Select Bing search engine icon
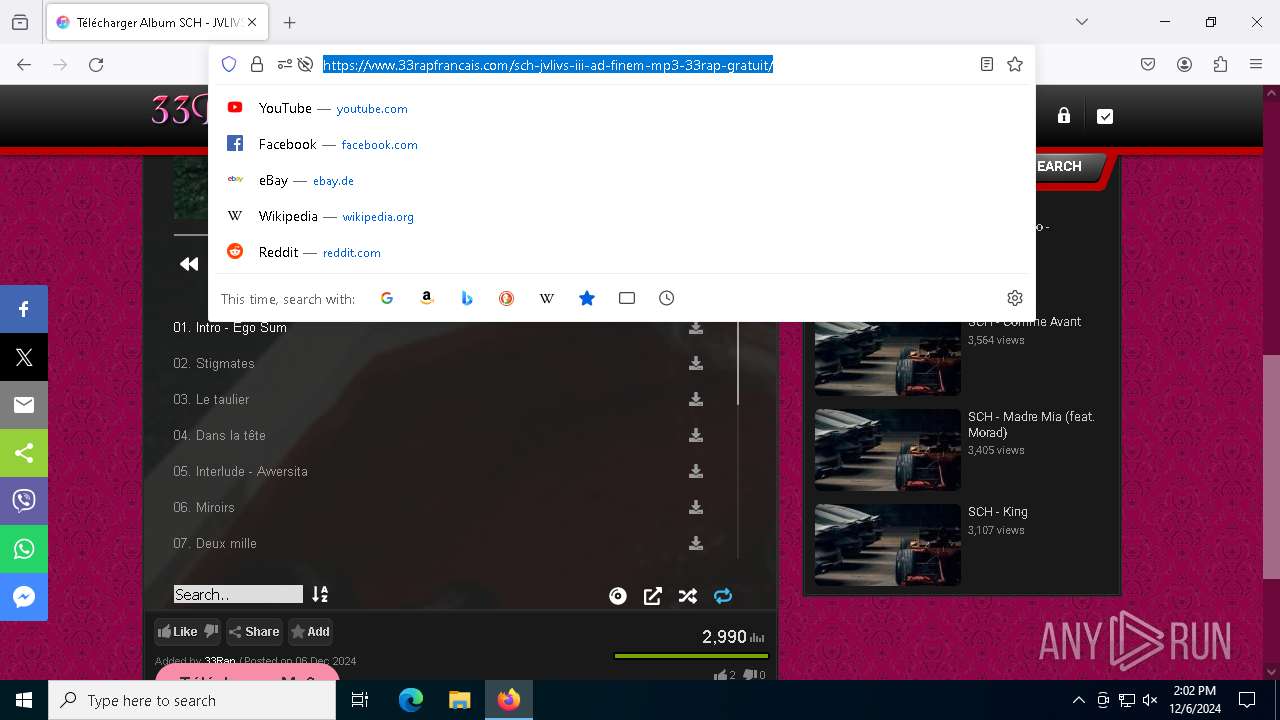 point(467,298)
